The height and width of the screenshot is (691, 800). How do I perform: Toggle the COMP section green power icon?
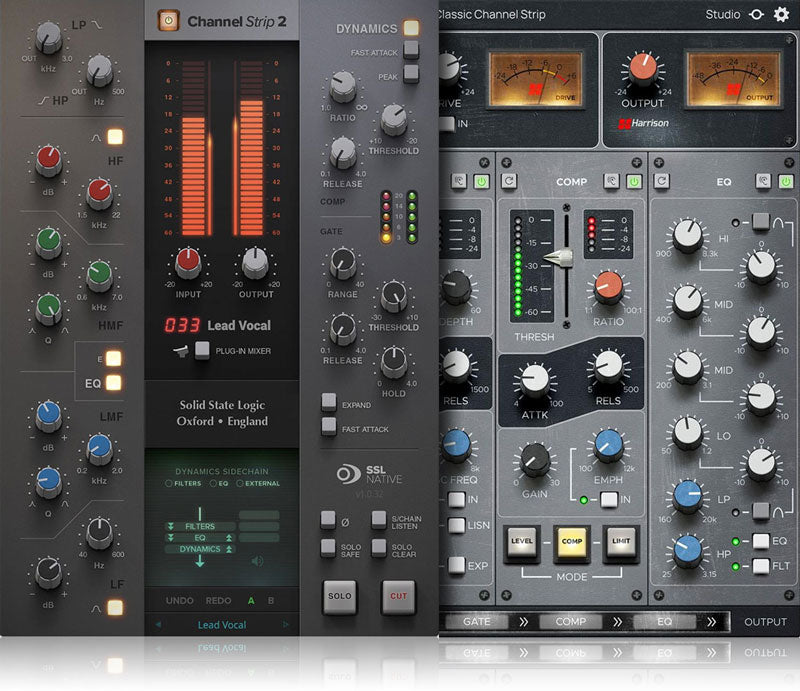[634, 181]
